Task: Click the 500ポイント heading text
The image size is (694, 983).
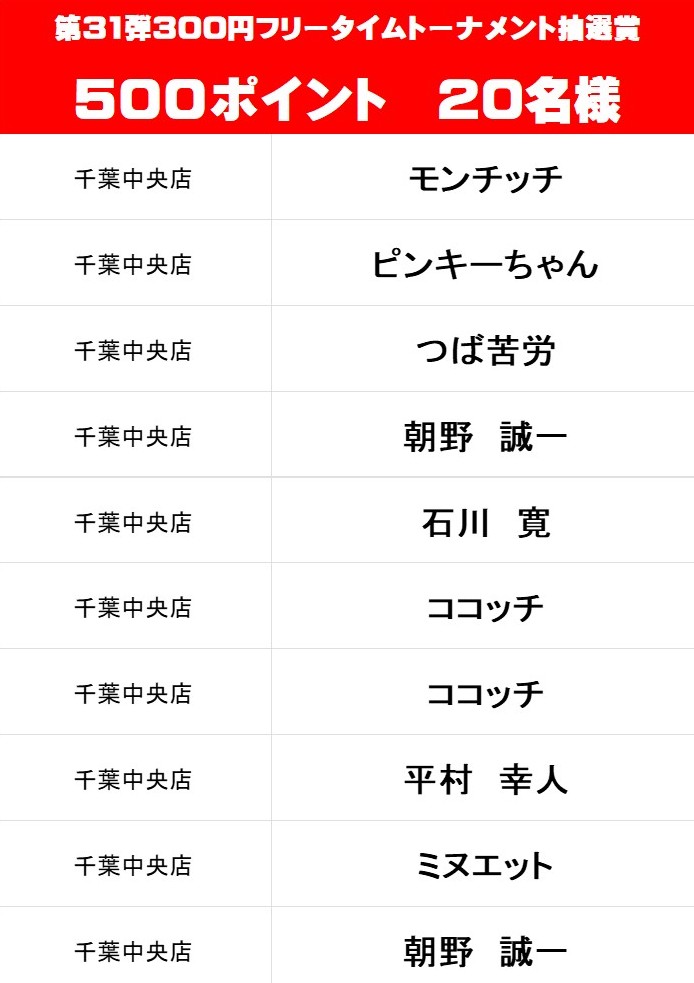Action: point(231,100)
